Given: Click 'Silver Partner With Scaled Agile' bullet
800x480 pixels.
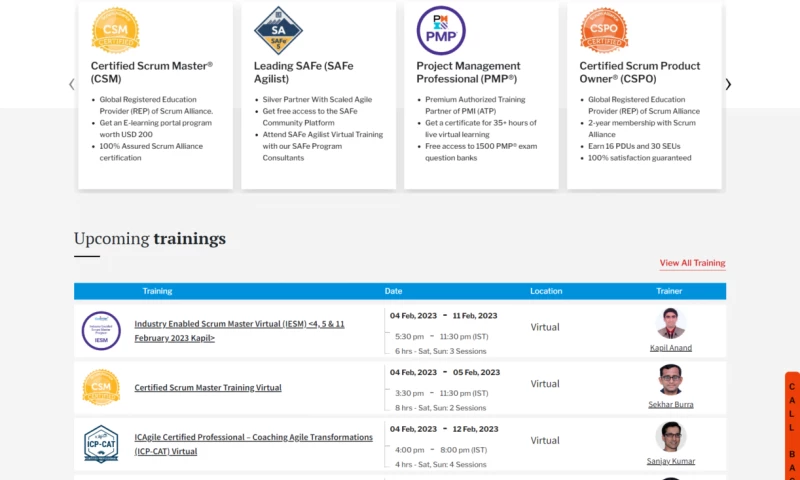Looking at the screenshot, I should click(x=317, y=99).
